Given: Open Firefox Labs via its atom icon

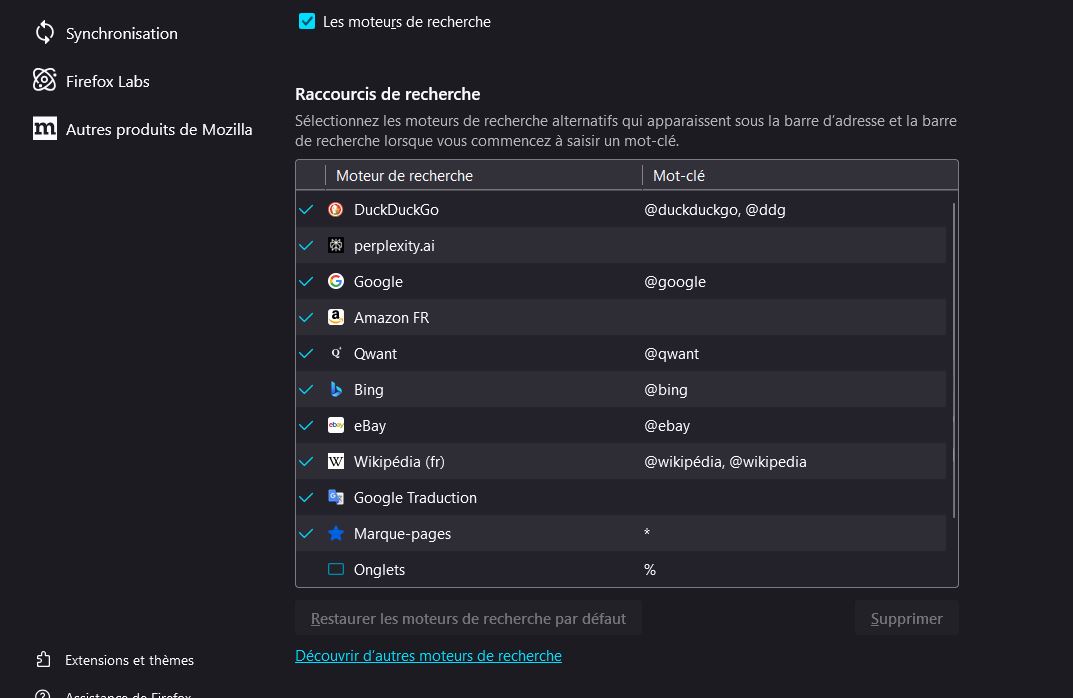Looking at the screenshot, I should [44, 80].
